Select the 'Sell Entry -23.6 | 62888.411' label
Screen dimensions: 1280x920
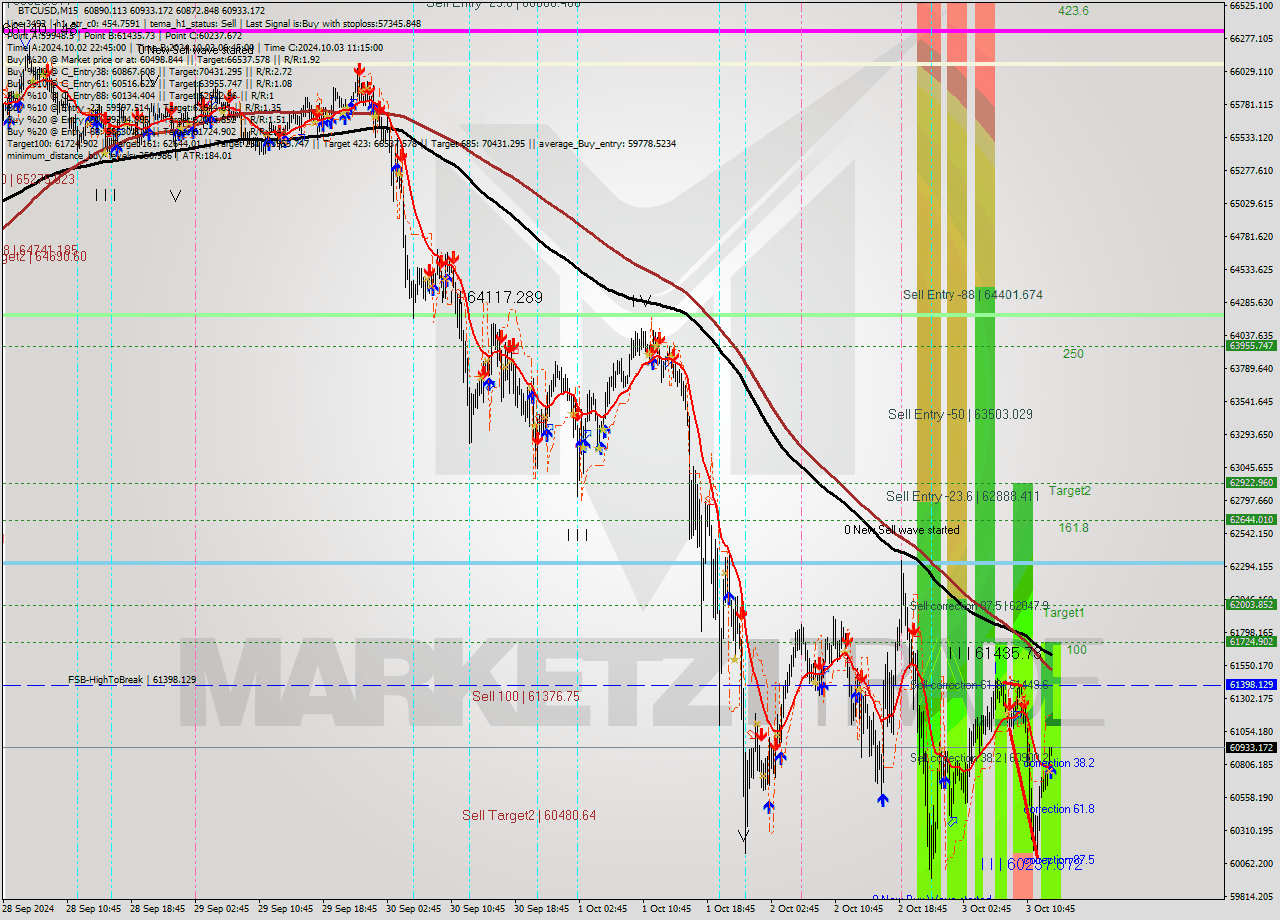(x=963, y=496)
